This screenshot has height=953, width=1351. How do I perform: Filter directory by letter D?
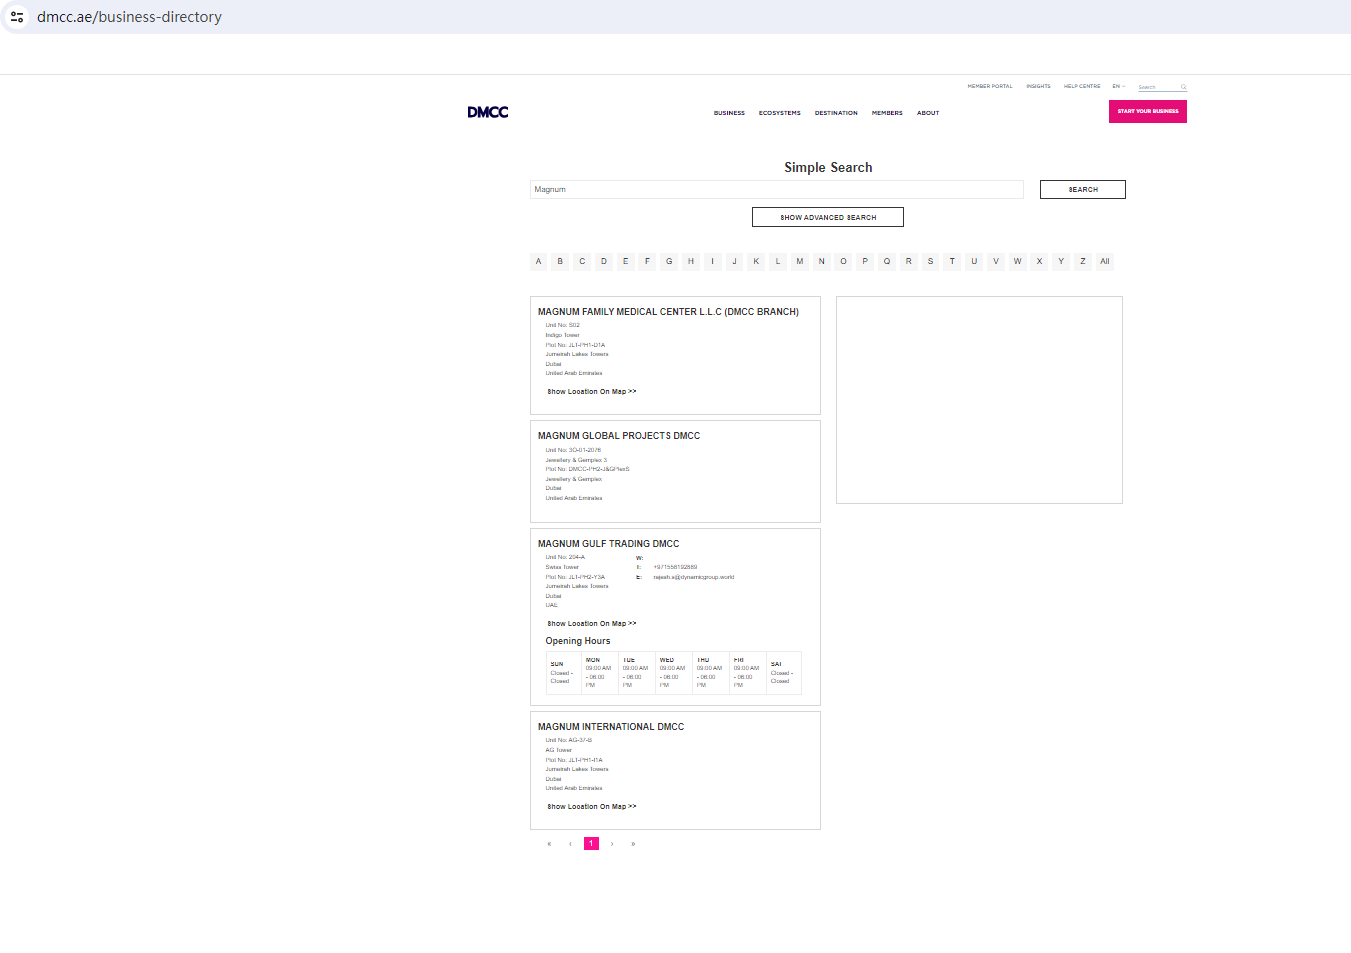click(604, 262)
